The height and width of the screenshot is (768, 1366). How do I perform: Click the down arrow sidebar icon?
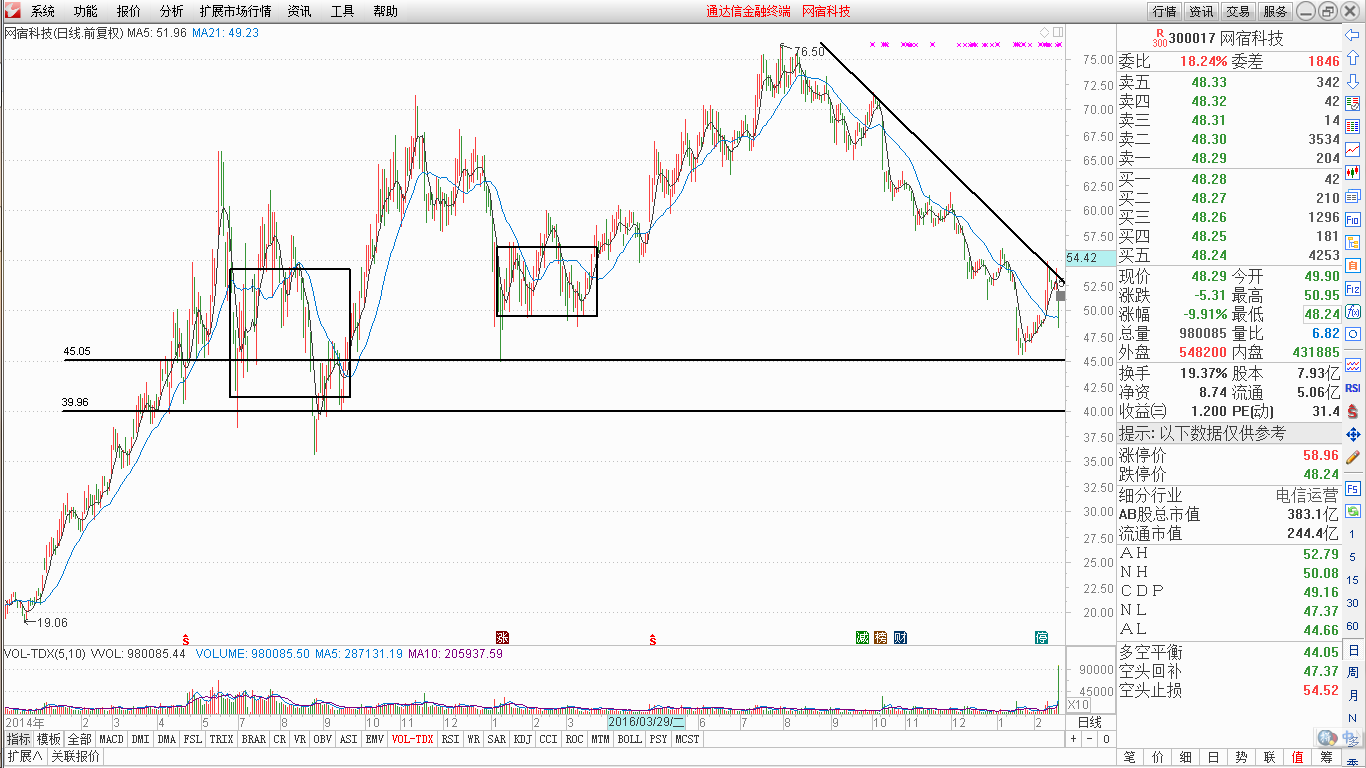[x=1353, y=79]
